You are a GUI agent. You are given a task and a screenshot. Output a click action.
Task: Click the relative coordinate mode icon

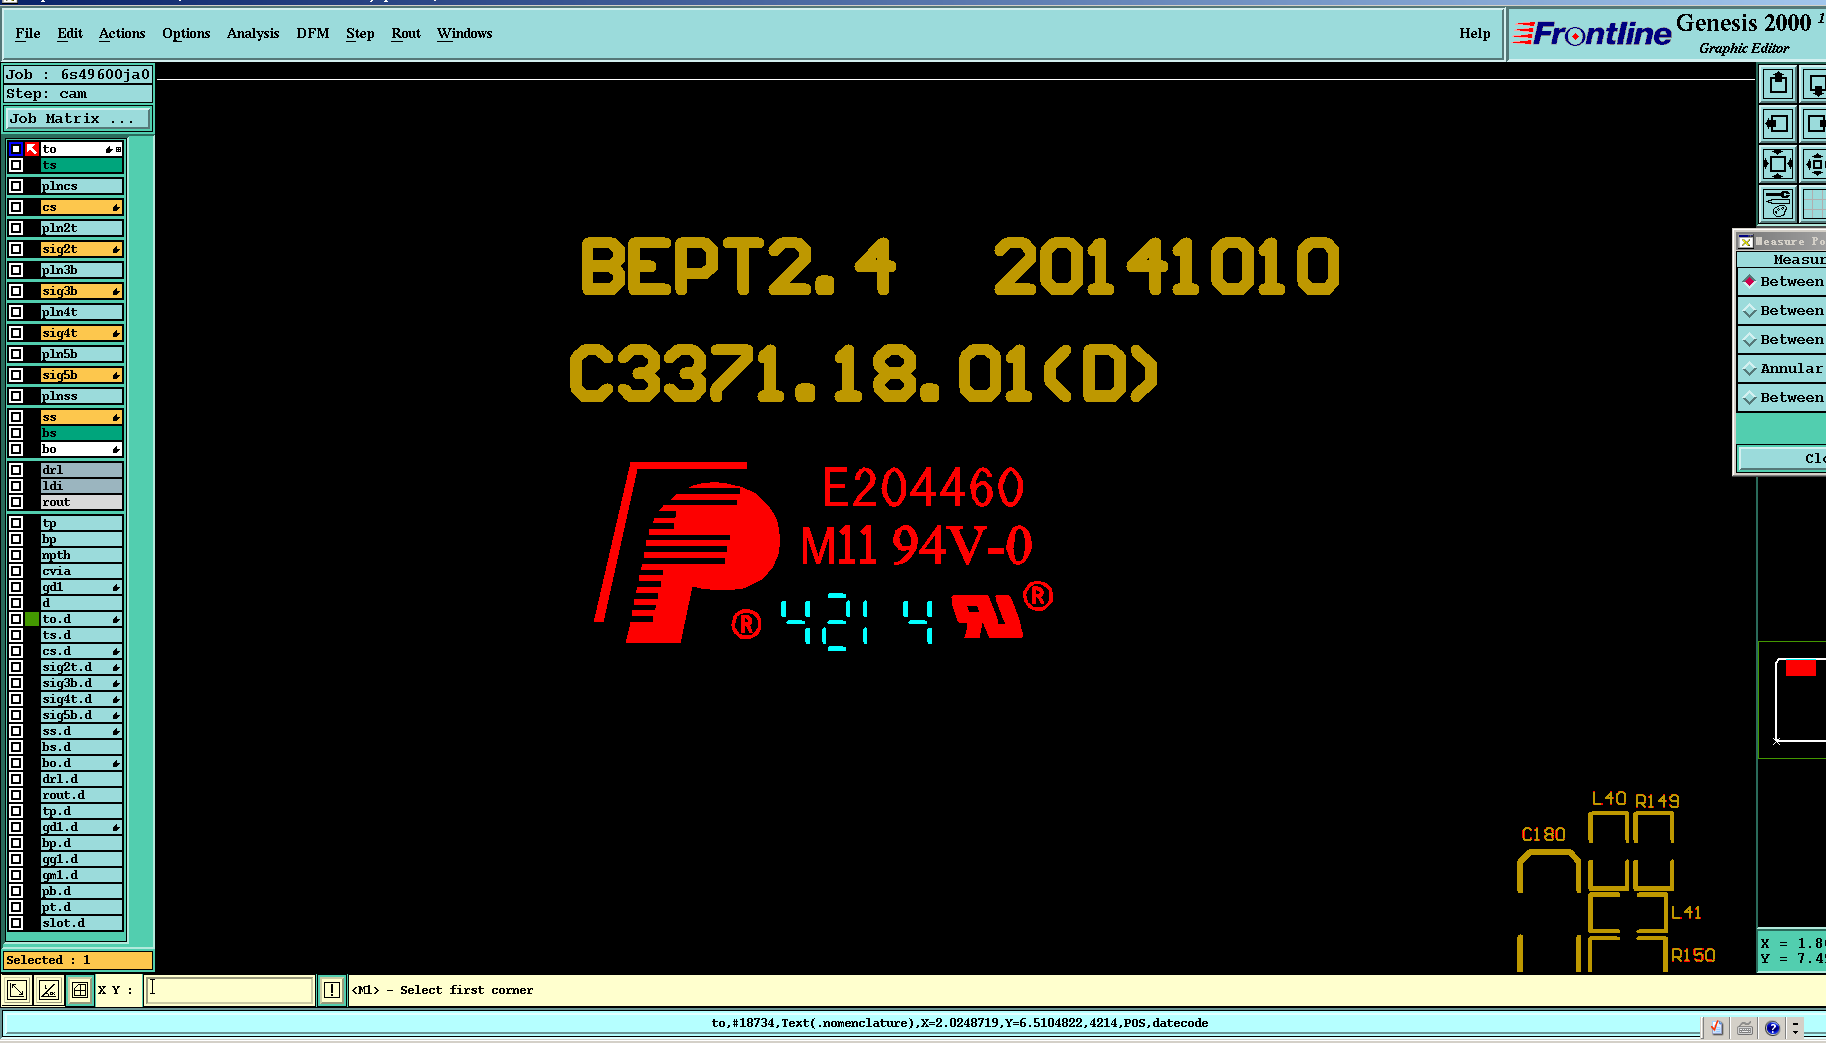[x=48, y=990]
